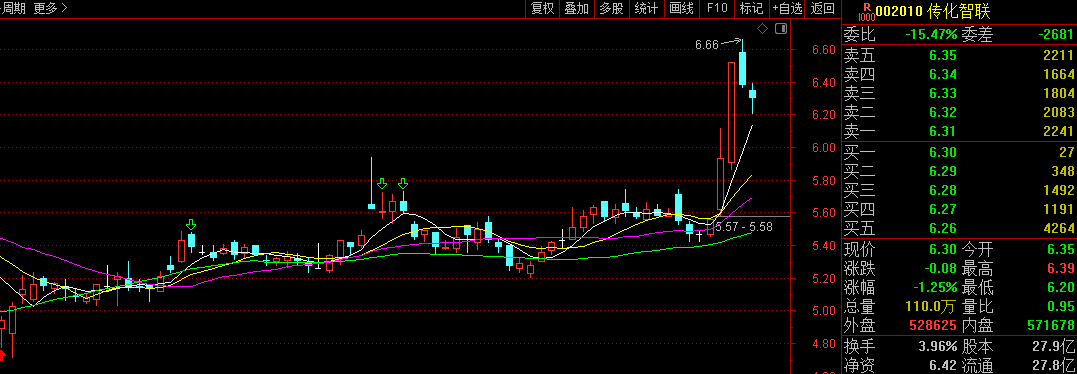Select the 多股 multi-stock view
Image resolution: width=1077 pixels, height=374 pixels.
(x=611, y=8)
